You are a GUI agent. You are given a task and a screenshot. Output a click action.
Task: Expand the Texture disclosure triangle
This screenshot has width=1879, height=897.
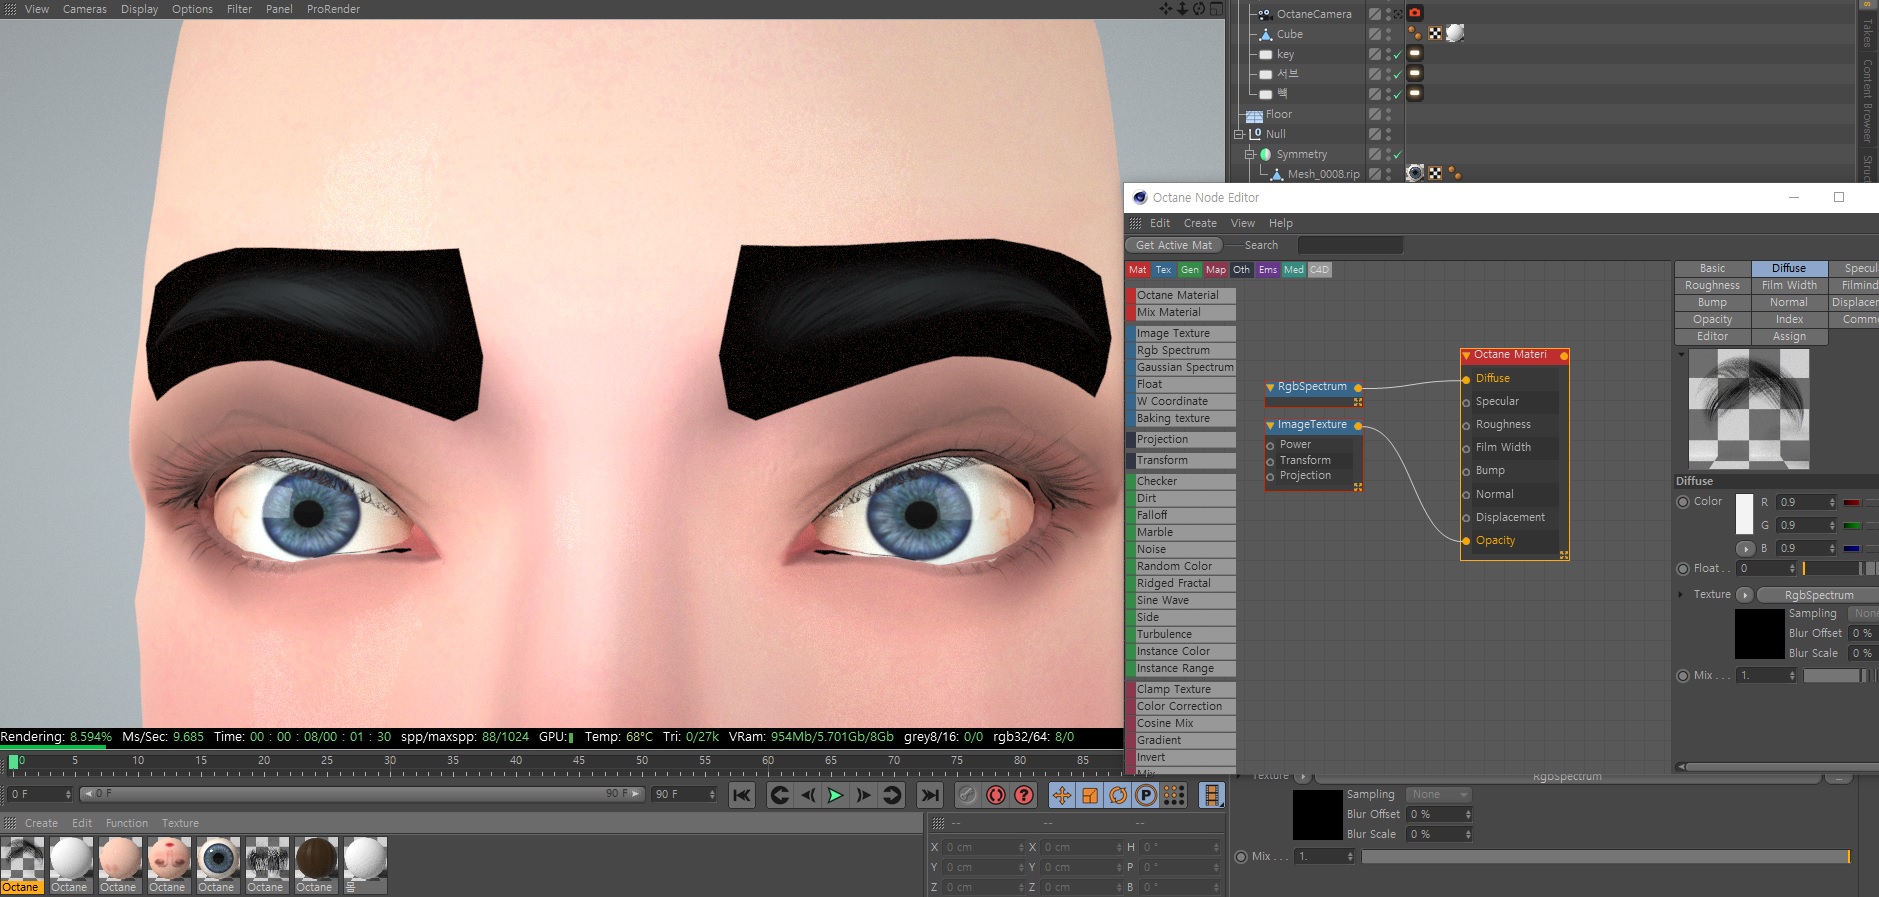click(1681, 594)
